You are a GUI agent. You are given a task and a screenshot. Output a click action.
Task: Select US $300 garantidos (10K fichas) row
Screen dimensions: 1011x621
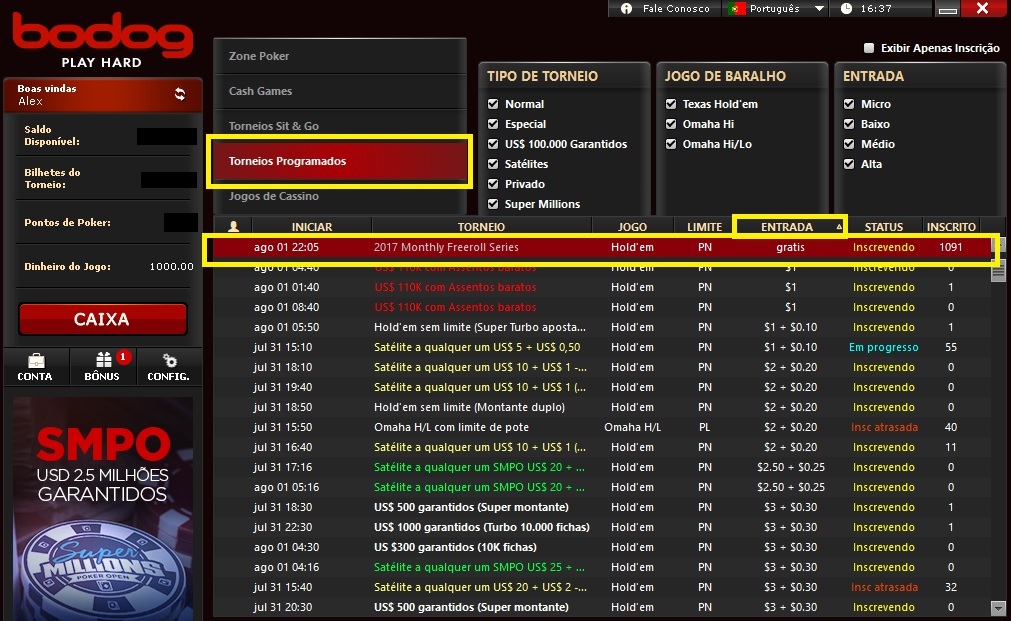coord(602,547)
